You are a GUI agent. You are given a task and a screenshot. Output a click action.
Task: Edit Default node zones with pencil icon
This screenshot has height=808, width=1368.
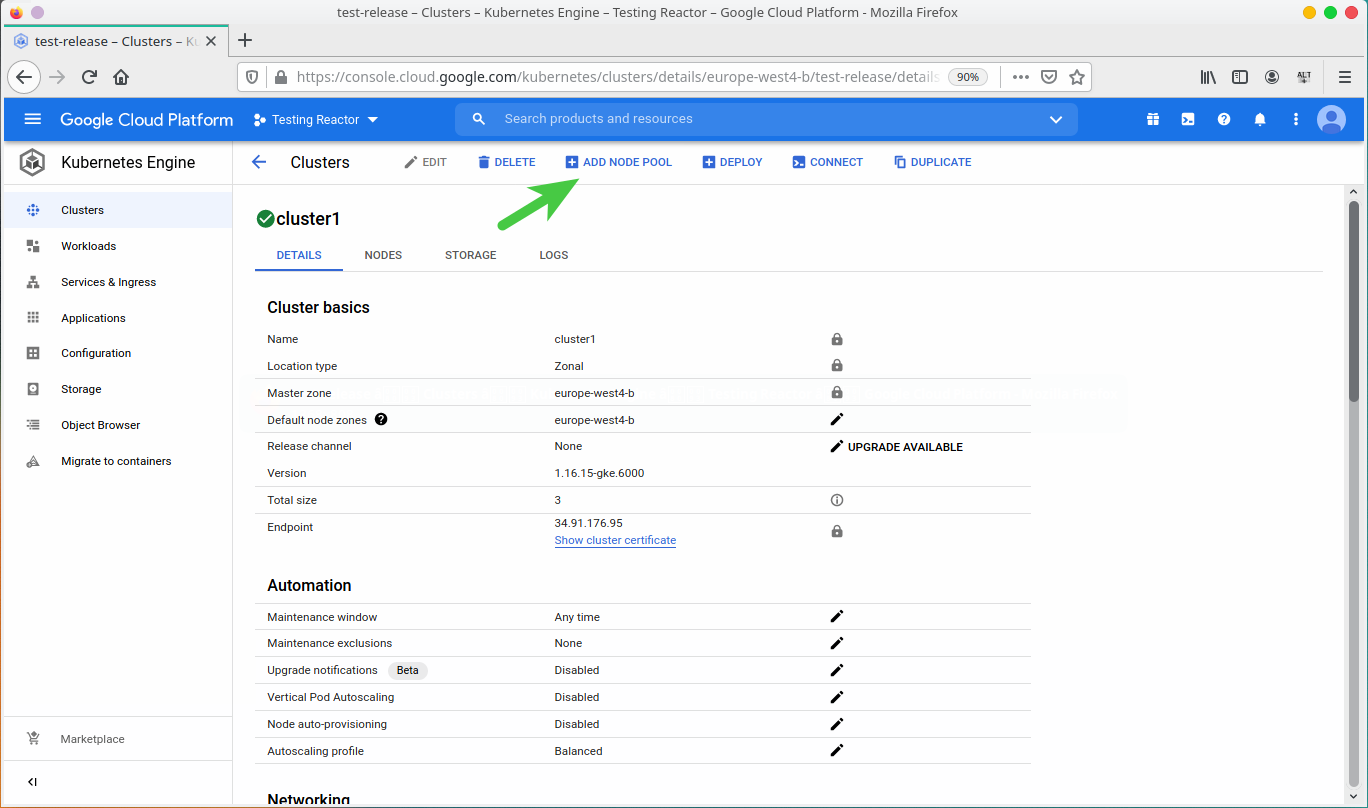[x=837, y=420]
